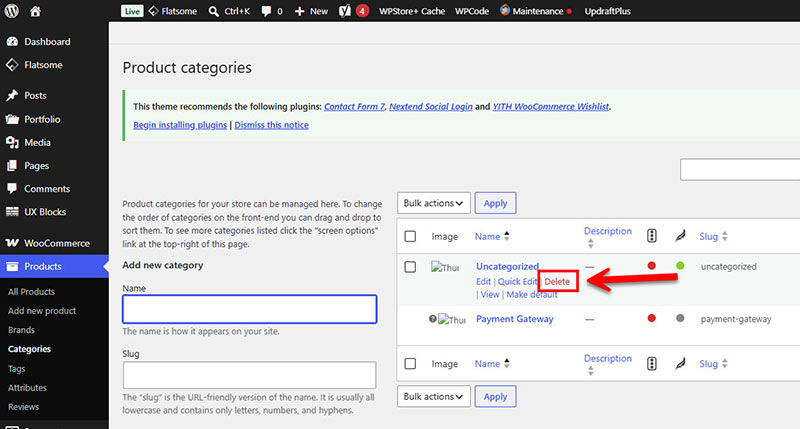Viewport: 800px width, 429px height.
Task: Open search with the magnifier icon
Action: pyautogui.click(x=213, y=11)
